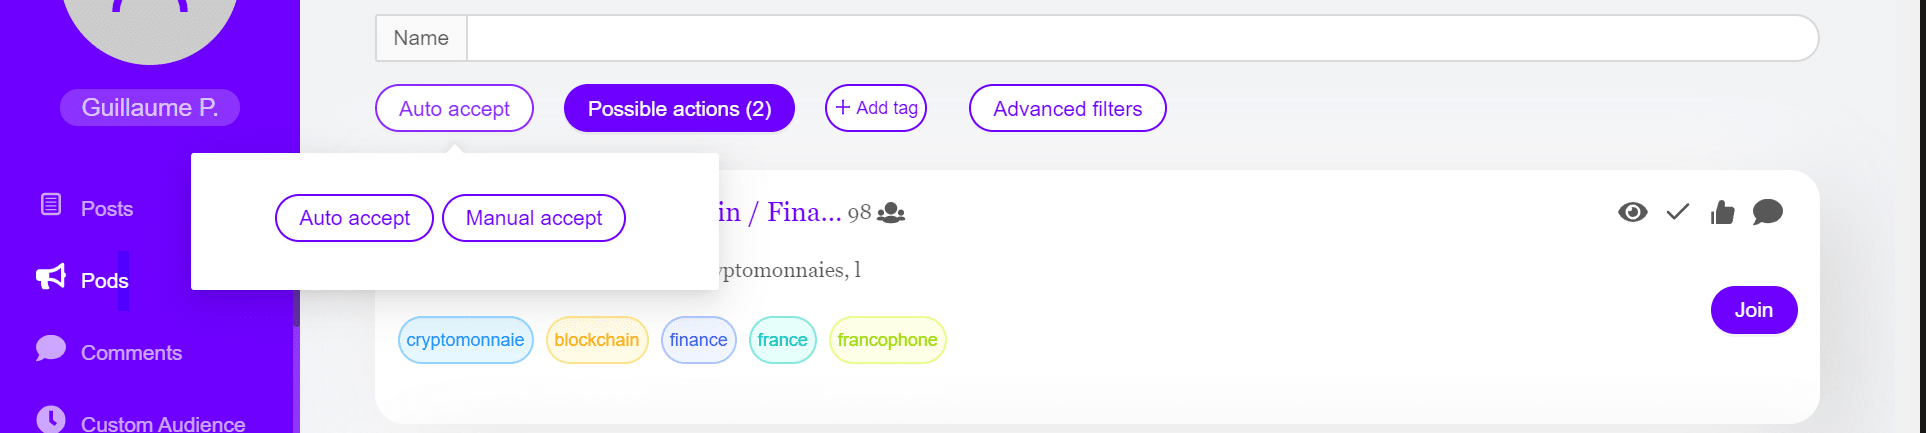Click the Comments bubble icon in the sidebar

tap(51, 349)
